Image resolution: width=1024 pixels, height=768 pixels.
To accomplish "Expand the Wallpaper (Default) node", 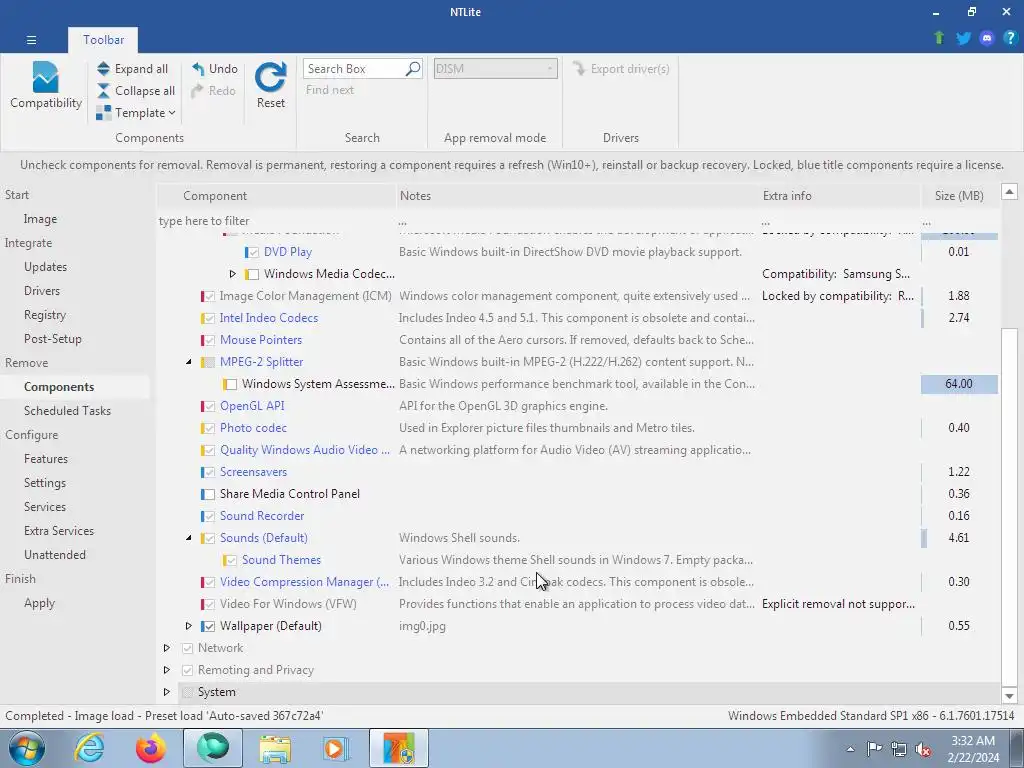I will [x=189, y=626].
